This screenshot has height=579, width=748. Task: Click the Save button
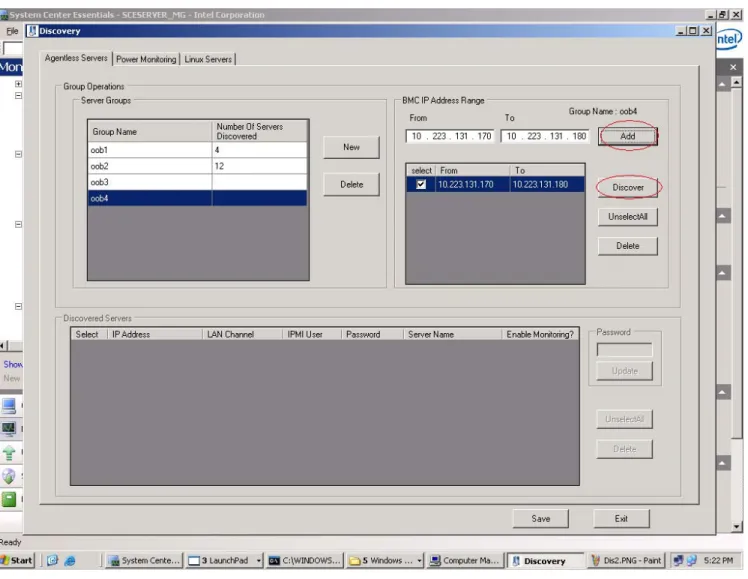click(540, 518)
